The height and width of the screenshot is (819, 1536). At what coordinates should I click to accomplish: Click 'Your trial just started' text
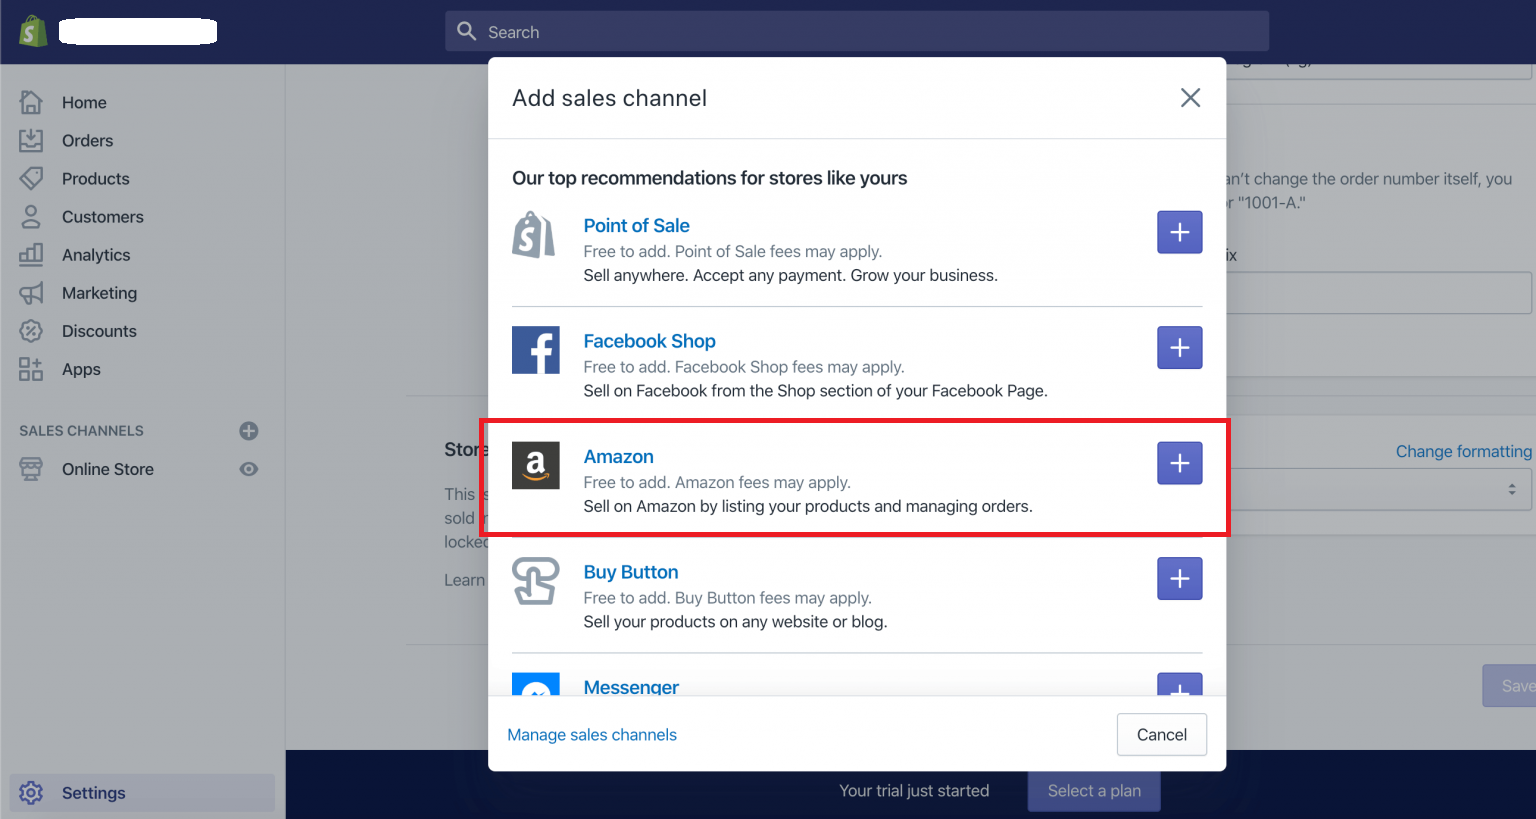914,791
